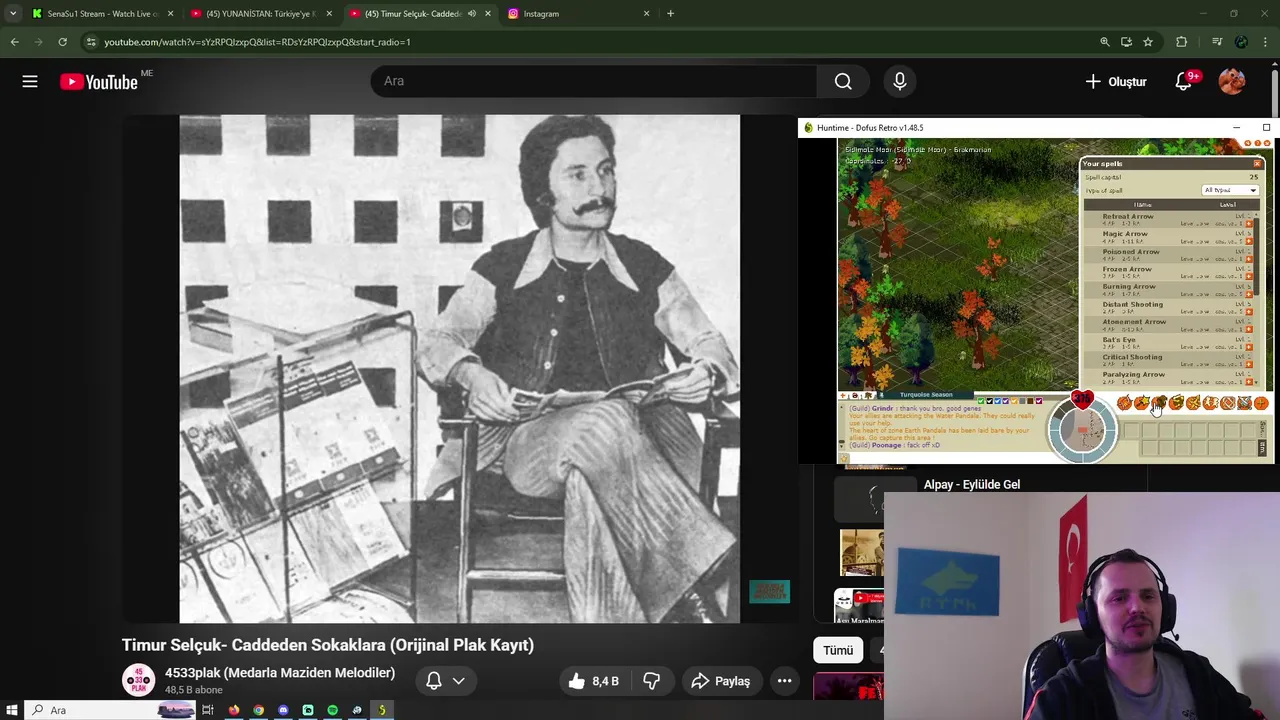Viewport: 1280px width, 720px height.
Task: Close the SenaSu1 Stream tab
Action: [170, 14]
